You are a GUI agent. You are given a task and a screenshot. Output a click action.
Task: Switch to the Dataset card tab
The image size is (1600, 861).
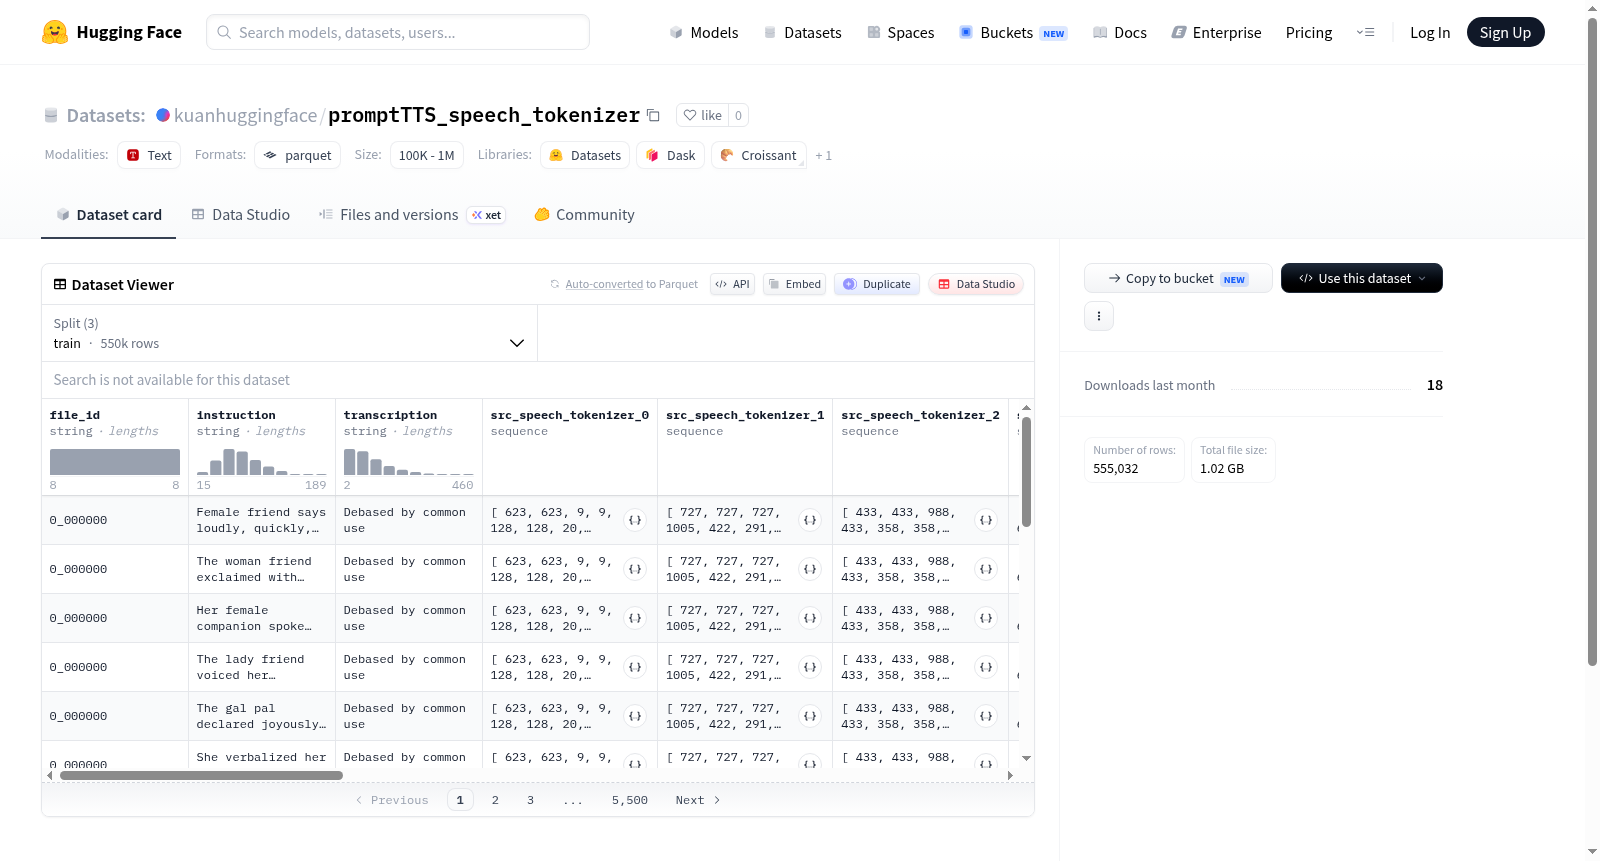109,214
